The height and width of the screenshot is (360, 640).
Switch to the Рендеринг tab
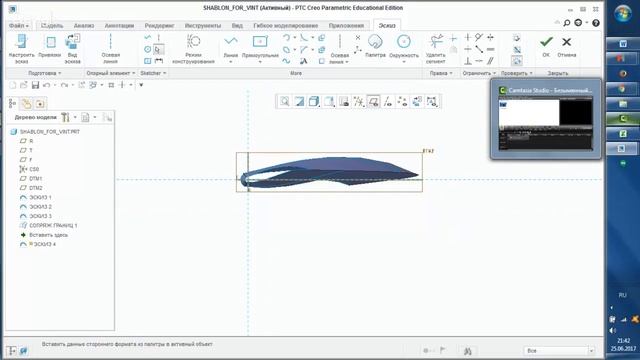159,26
